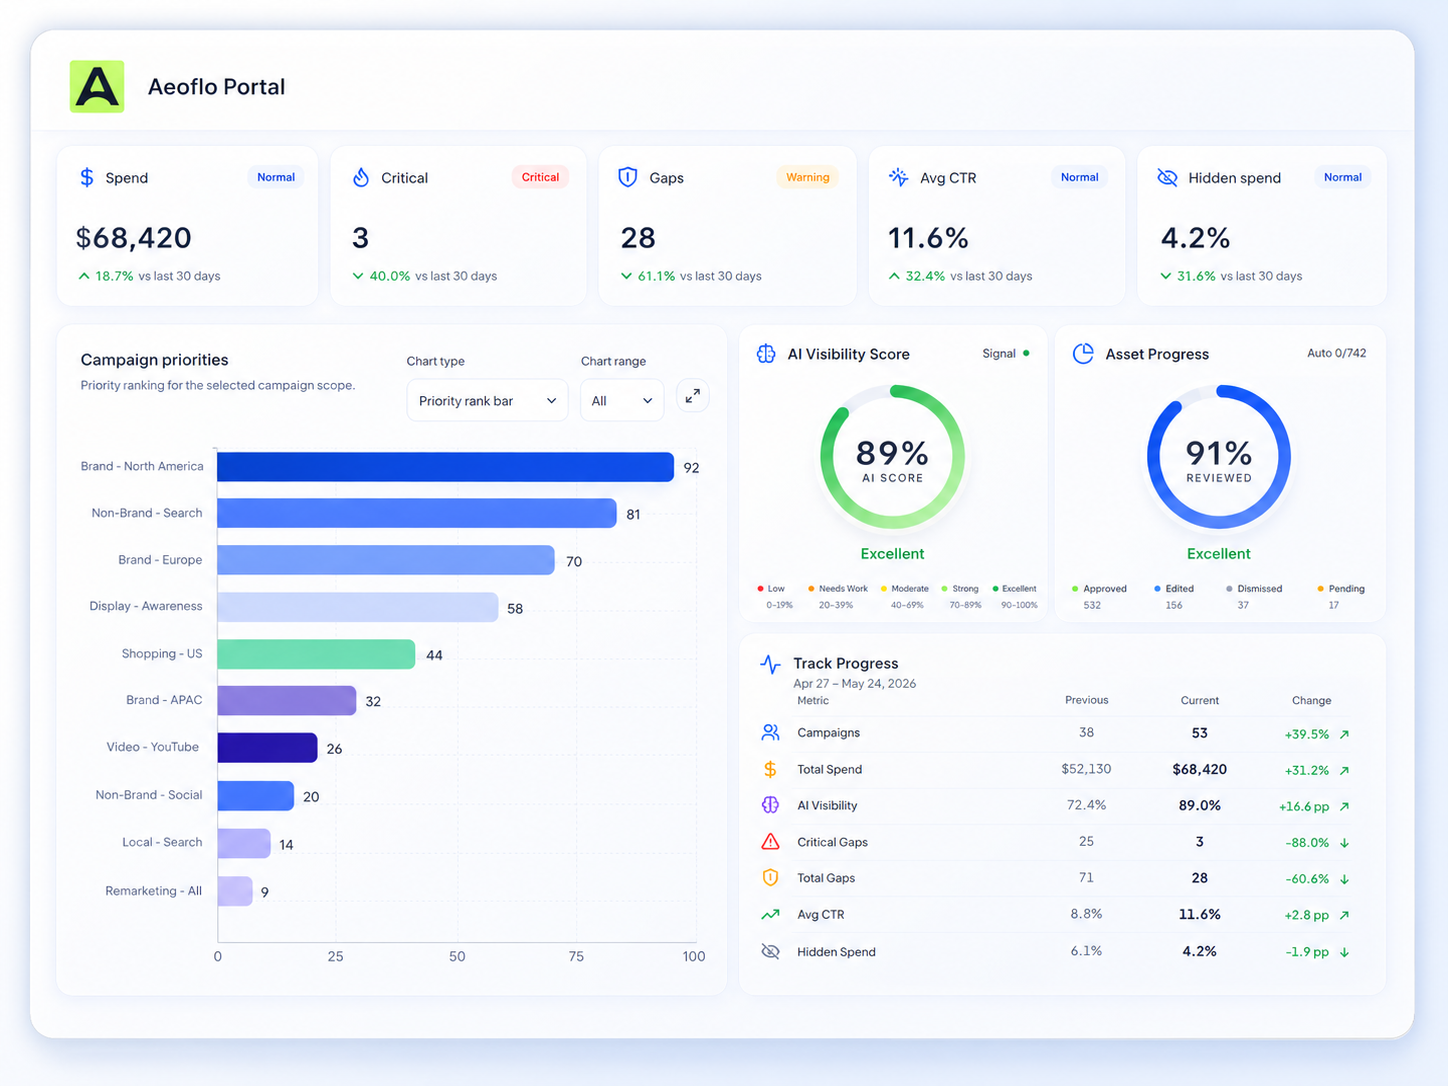Click the Aeoflo green A logo

pos(97,86)
